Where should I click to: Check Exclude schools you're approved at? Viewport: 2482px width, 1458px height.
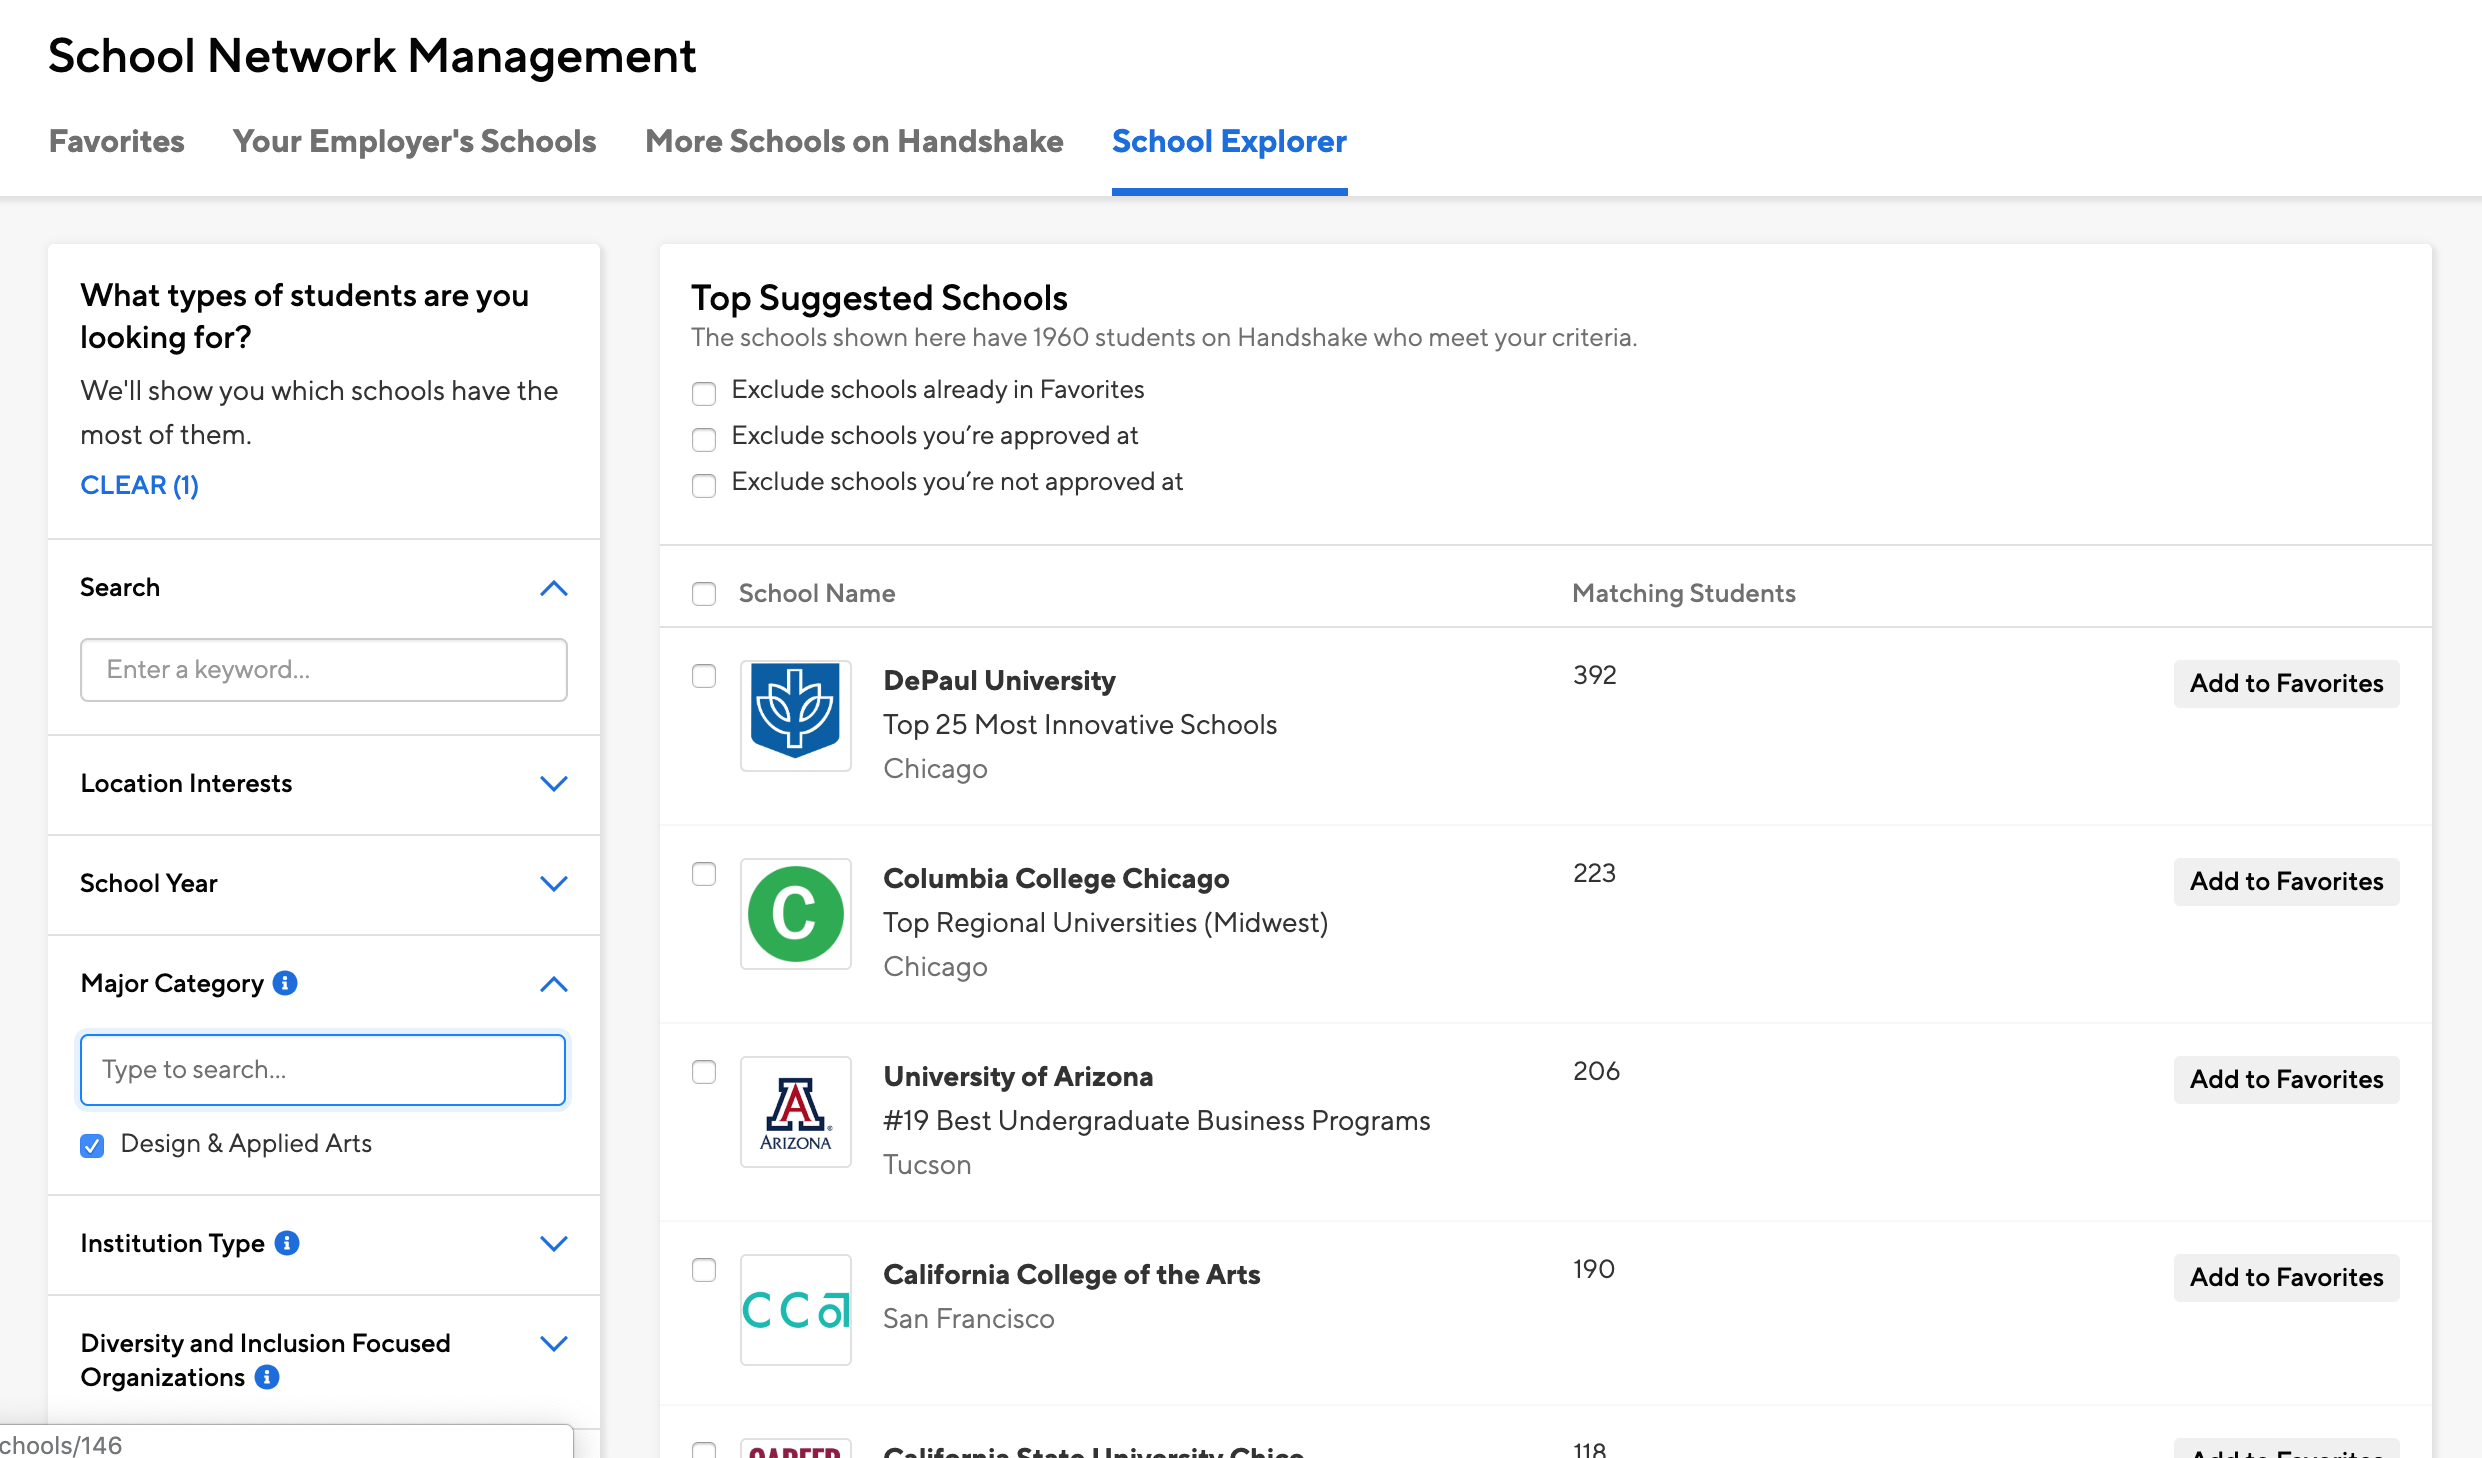[x=704, y=439]
